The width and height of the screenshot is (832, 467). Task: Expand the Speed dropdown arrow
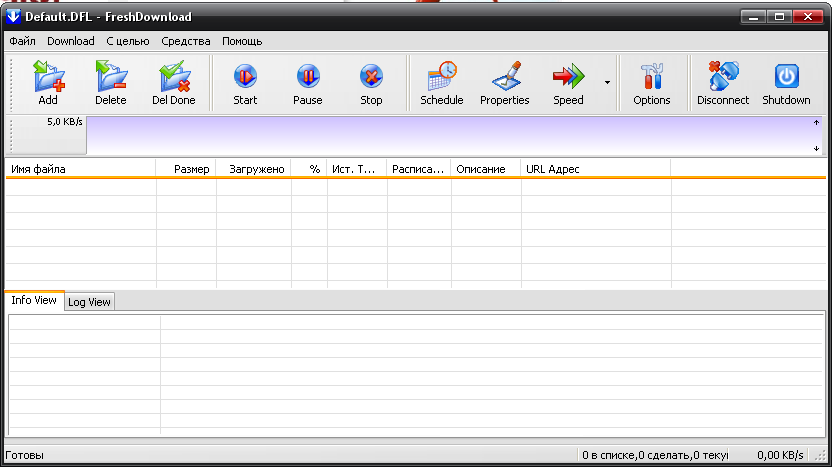pos(607,83)
